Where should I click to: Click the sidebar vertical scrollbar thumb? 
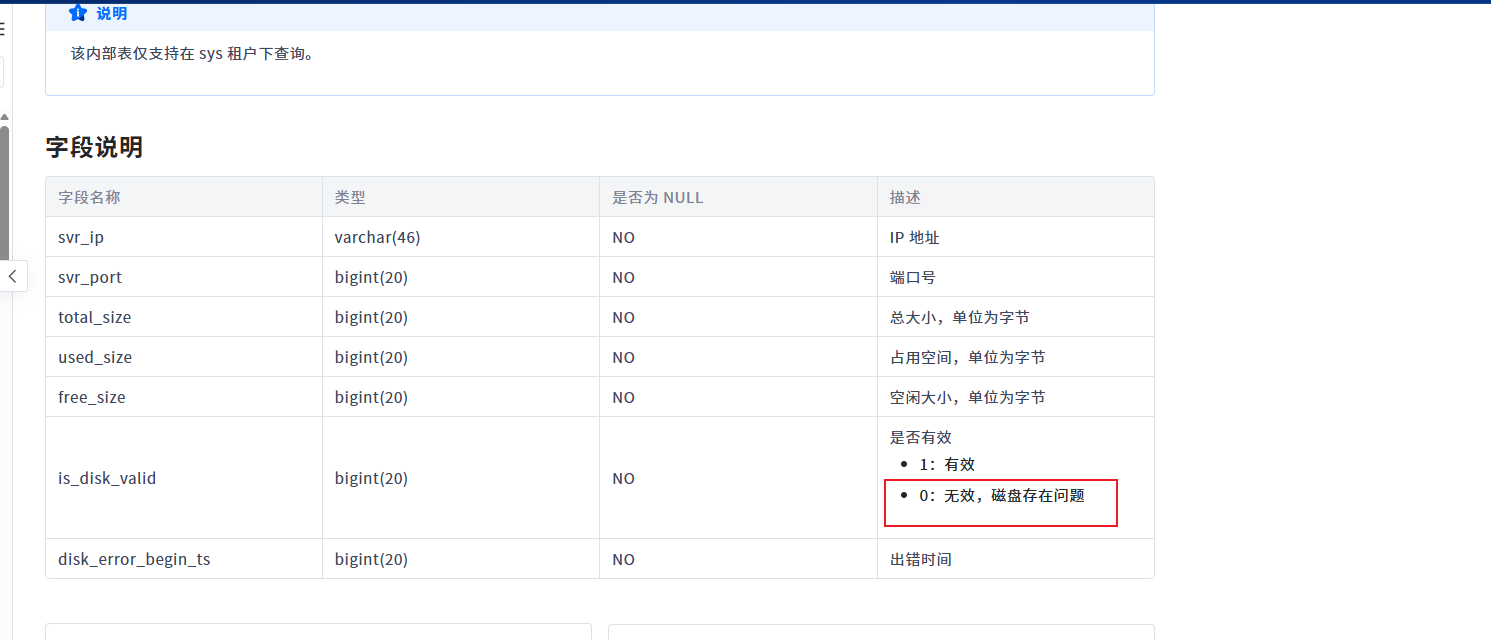(4, 190)
